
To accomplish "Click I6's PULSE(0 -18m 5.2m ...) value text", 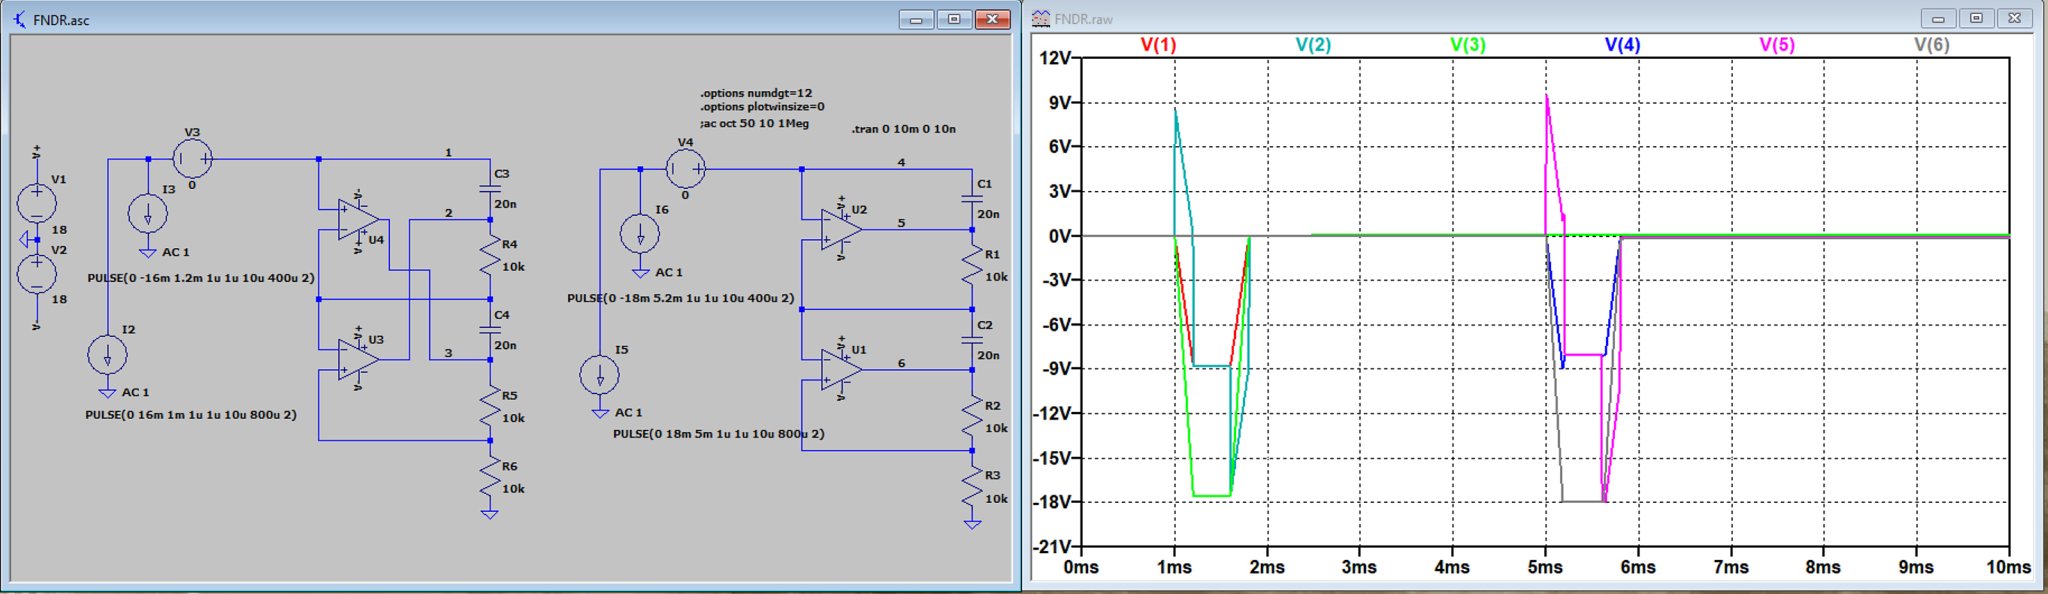I will [681, 298].
